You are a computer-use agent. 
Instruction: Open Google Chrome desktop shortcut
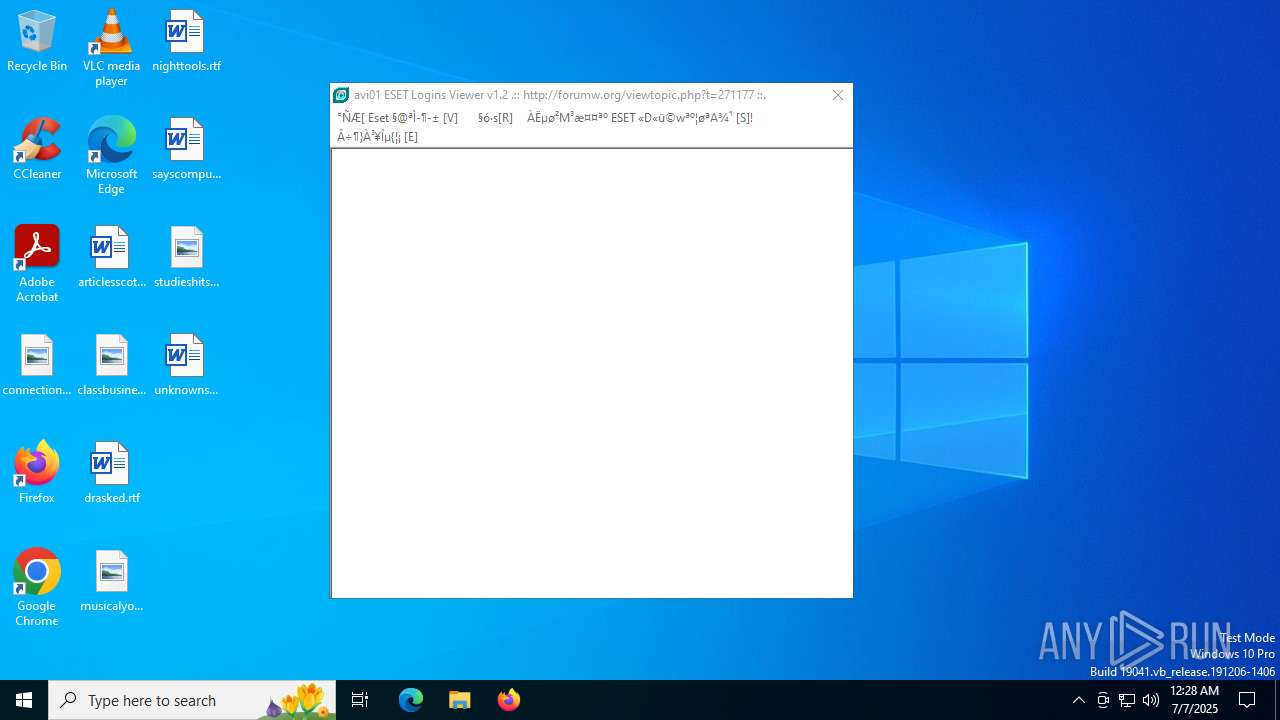point(37,588)
